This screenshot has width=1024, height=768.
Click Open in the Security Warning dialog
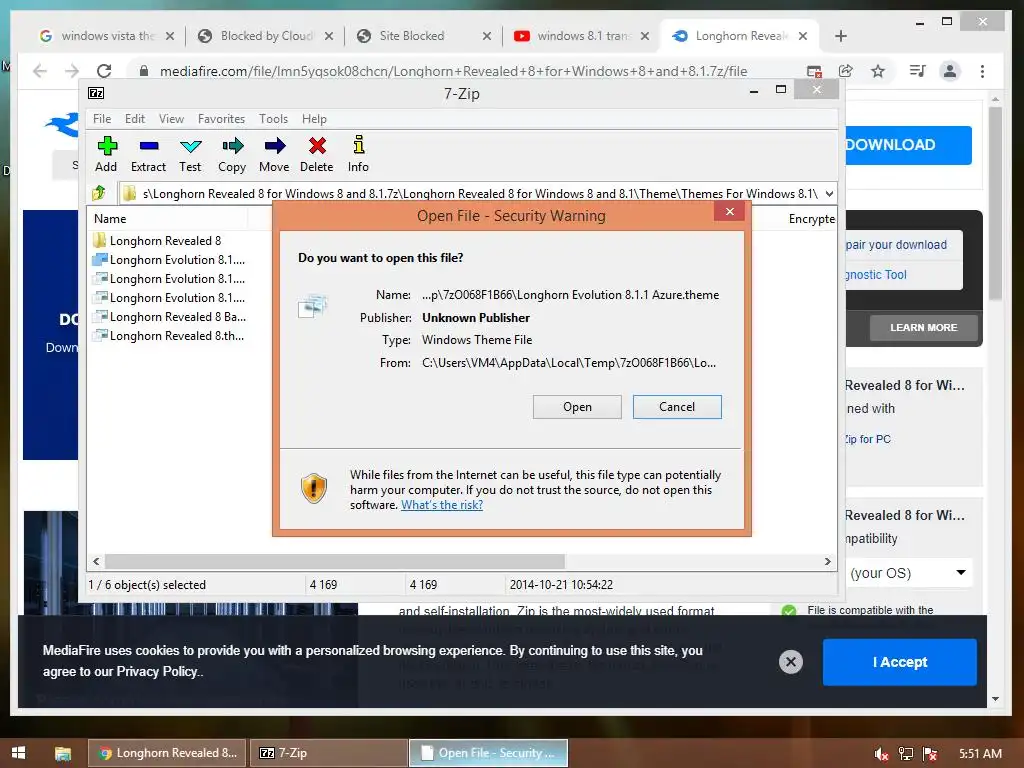[577, 407]
